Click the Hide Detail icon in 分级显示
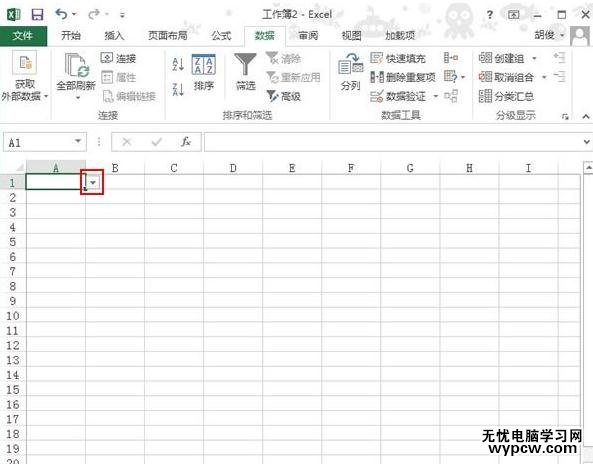This screenshot has height=464, width=593. point(559,77)
